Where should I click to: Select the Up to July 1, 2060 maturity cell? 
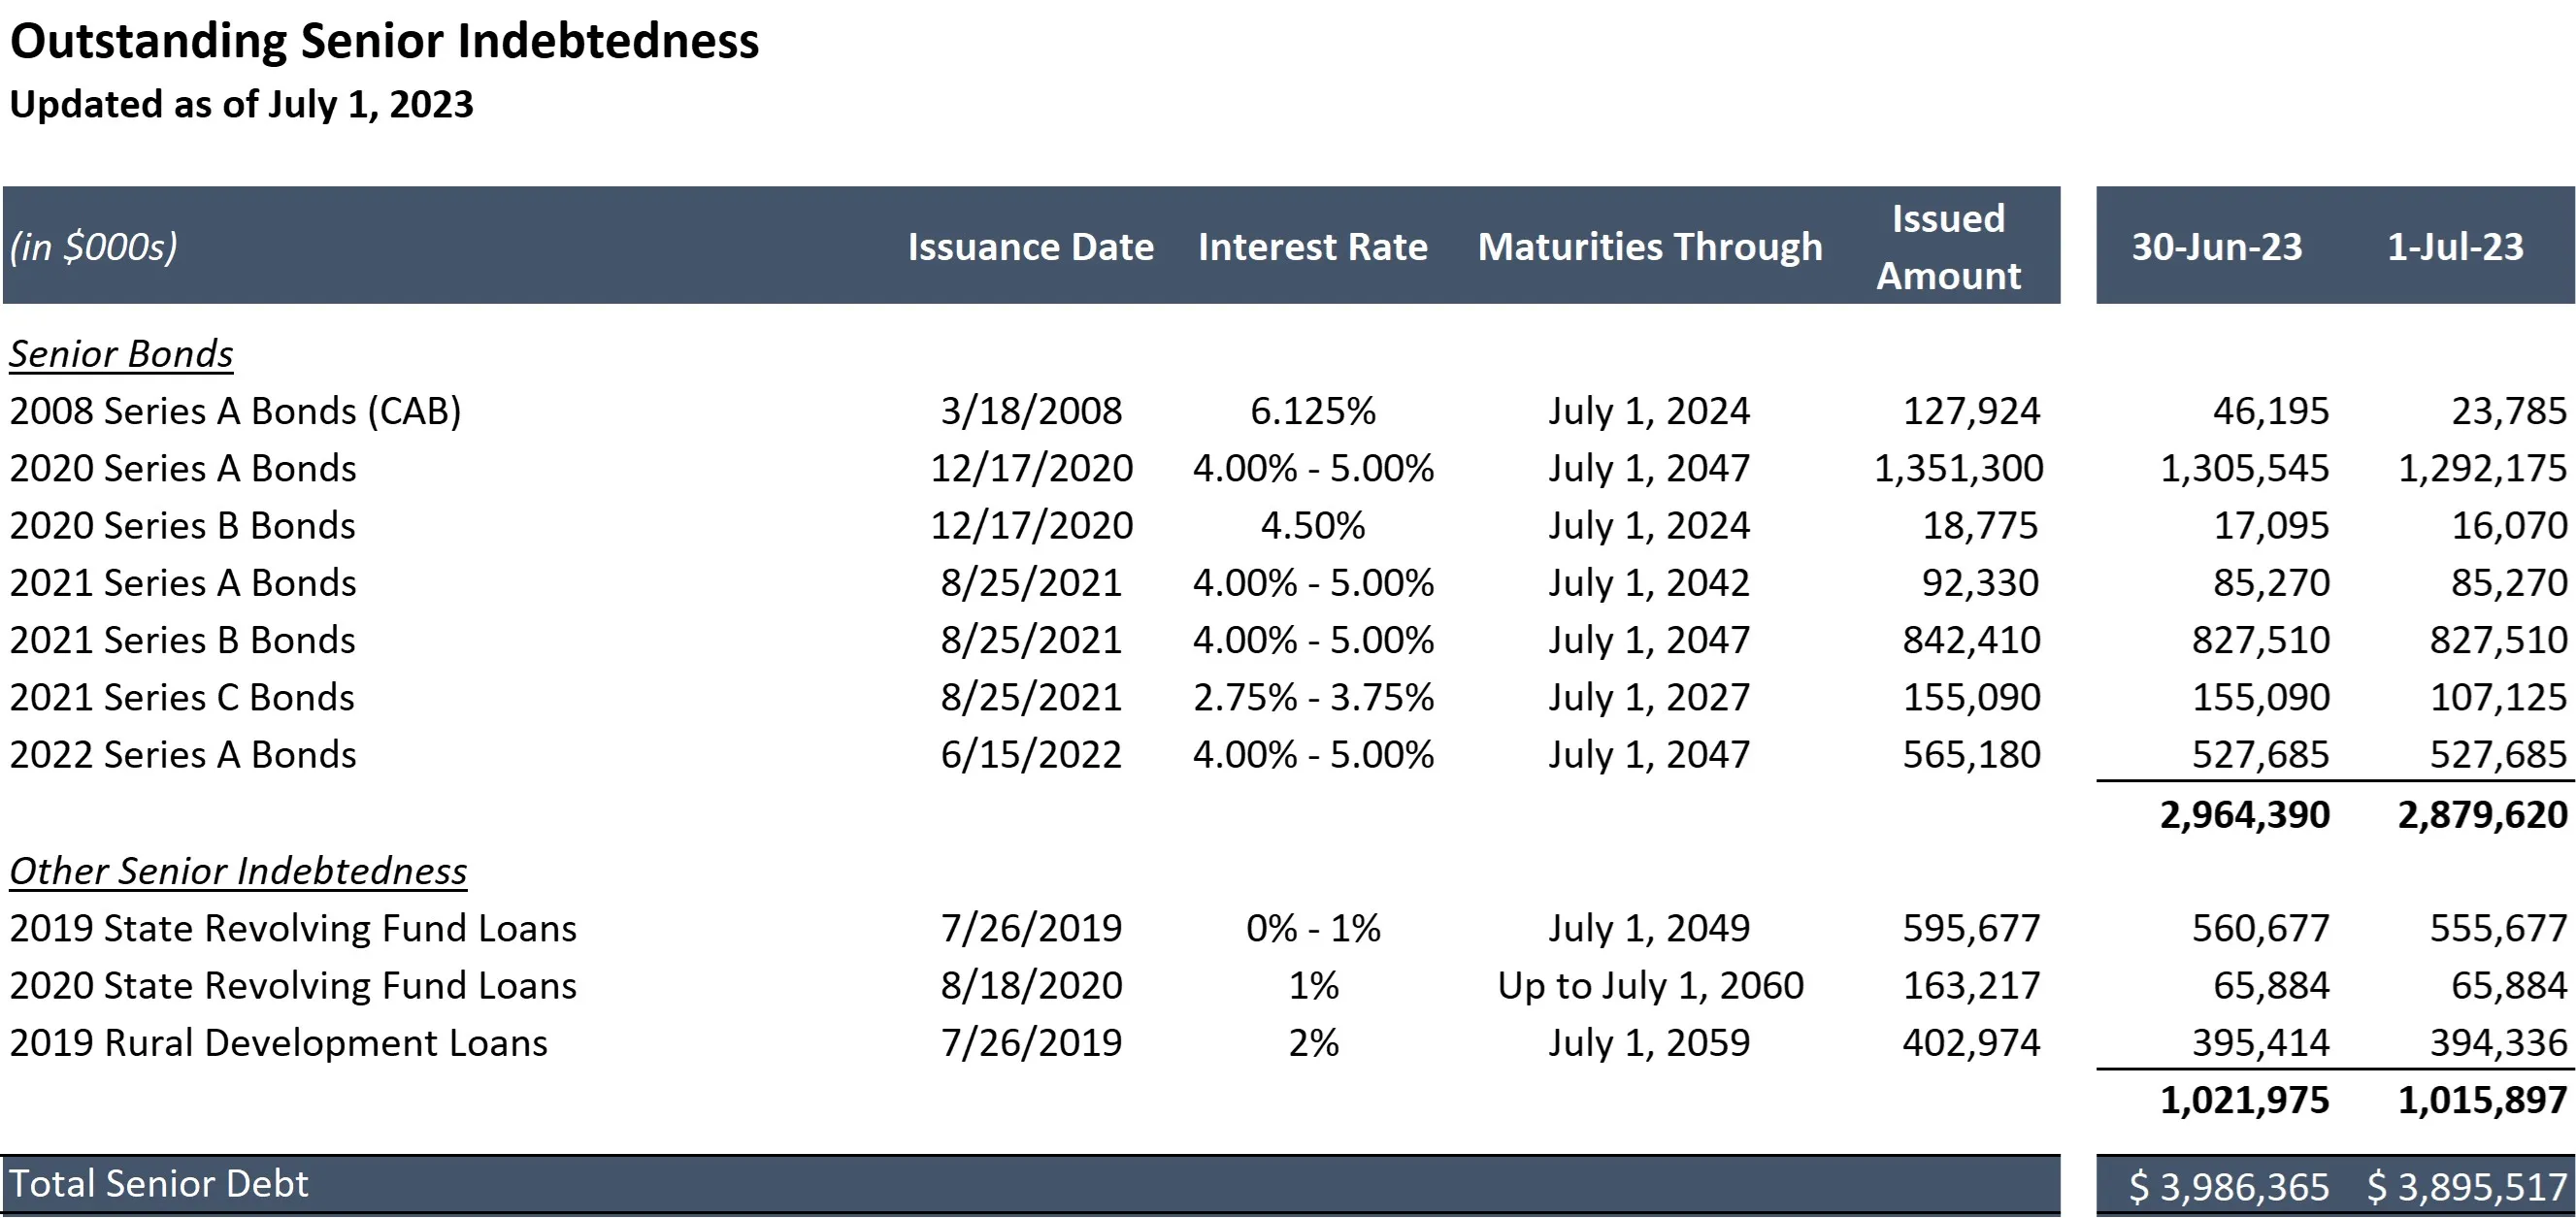[x=1649, y=986]
